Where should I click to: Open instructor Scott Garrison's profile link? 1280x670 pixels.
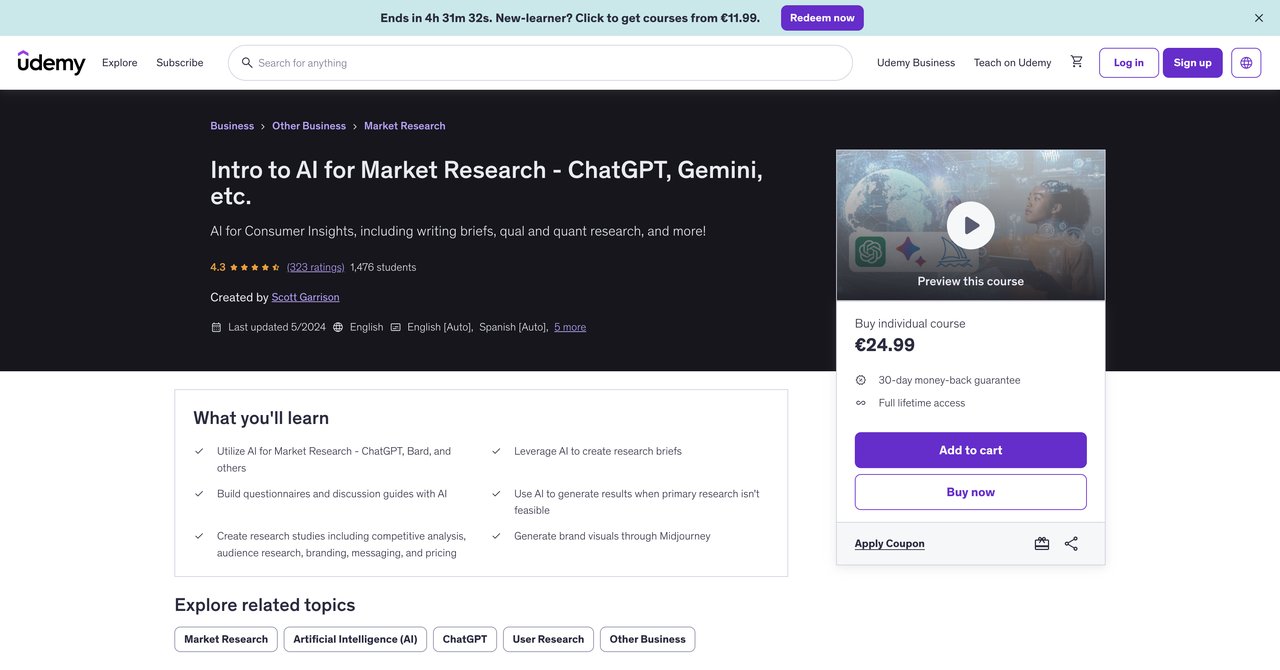click(x=306, y=298)
